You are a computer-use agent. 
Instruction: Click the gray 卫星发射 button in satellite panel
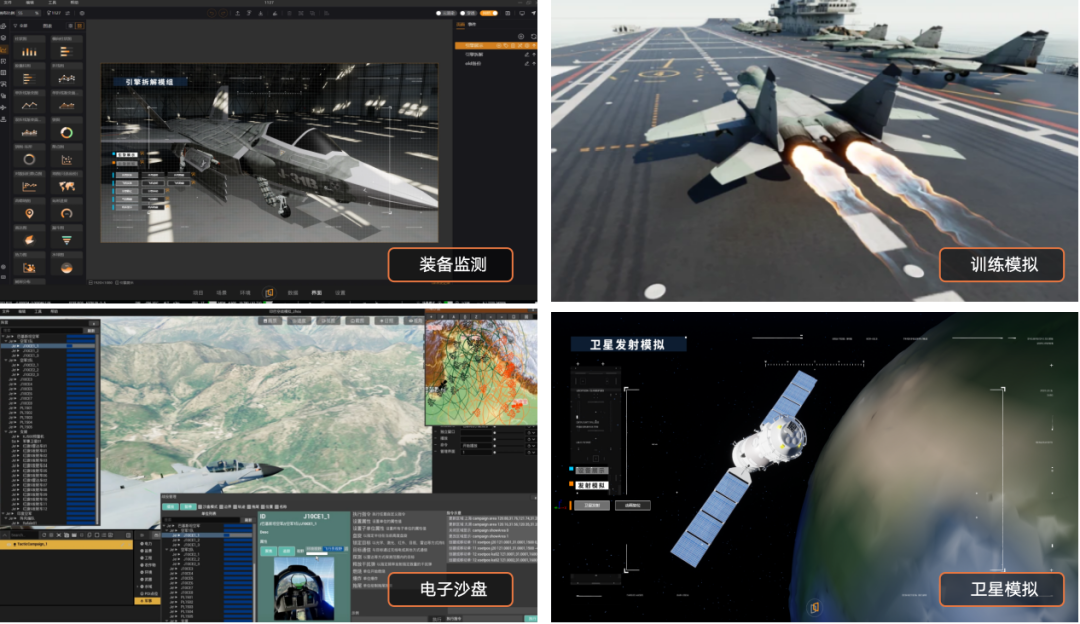pos(592,505)
